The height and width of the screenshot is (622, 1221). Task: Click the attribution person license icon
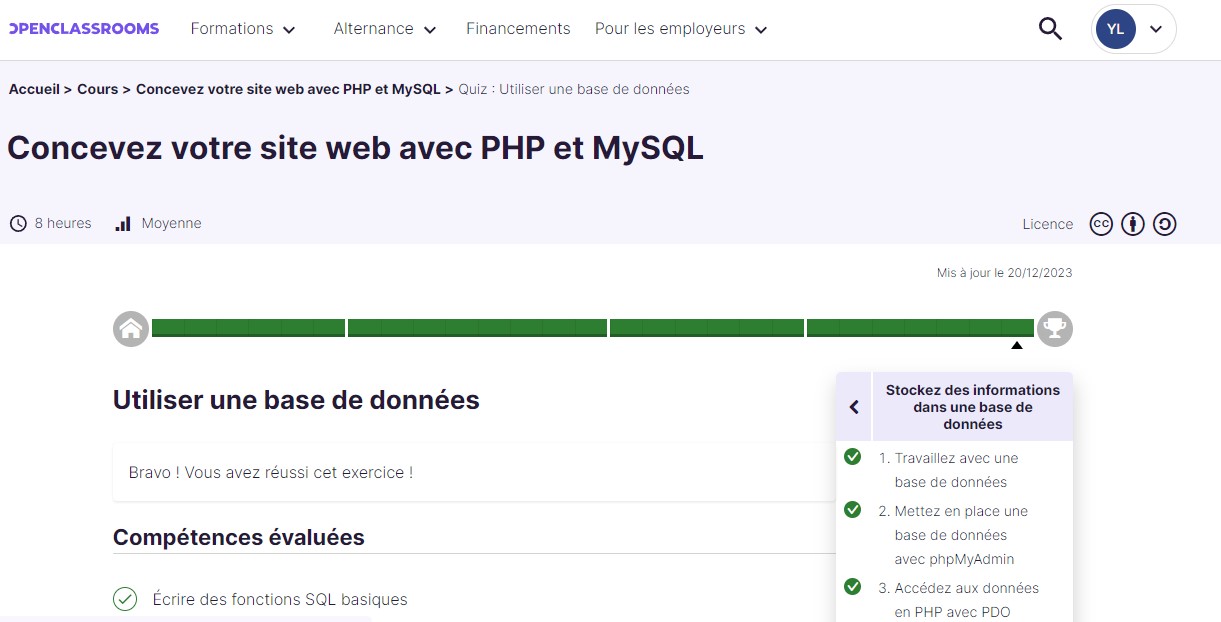[x=1133, y=224]
